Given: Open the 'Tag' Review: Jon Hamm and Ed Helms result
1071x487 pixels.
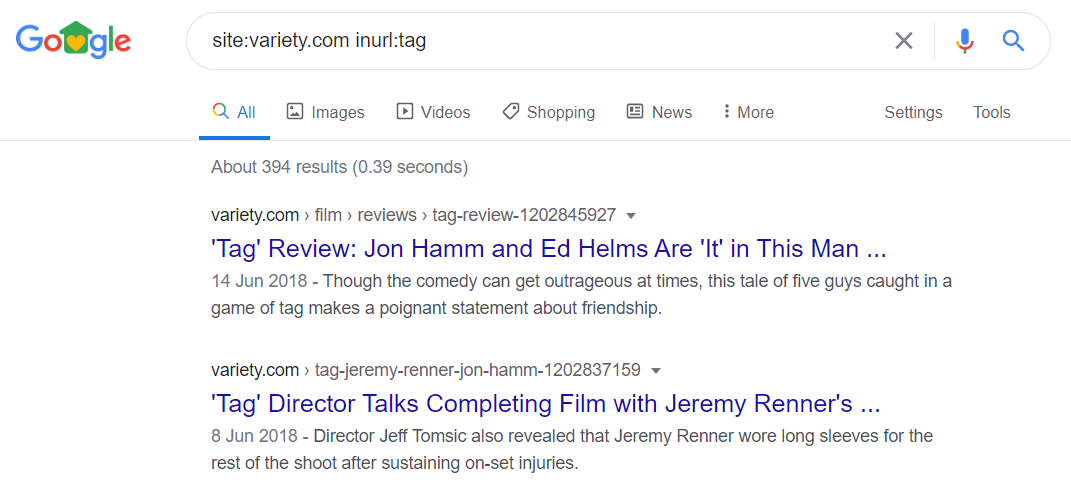Looking at the screenshot, I should tap(548, 249).
